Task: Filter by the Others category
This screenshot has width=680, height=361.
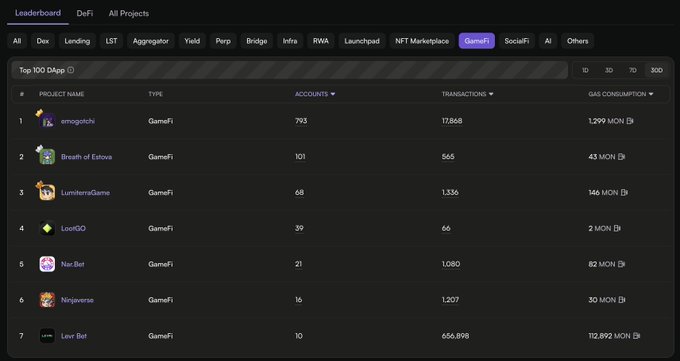Action: 578,41
